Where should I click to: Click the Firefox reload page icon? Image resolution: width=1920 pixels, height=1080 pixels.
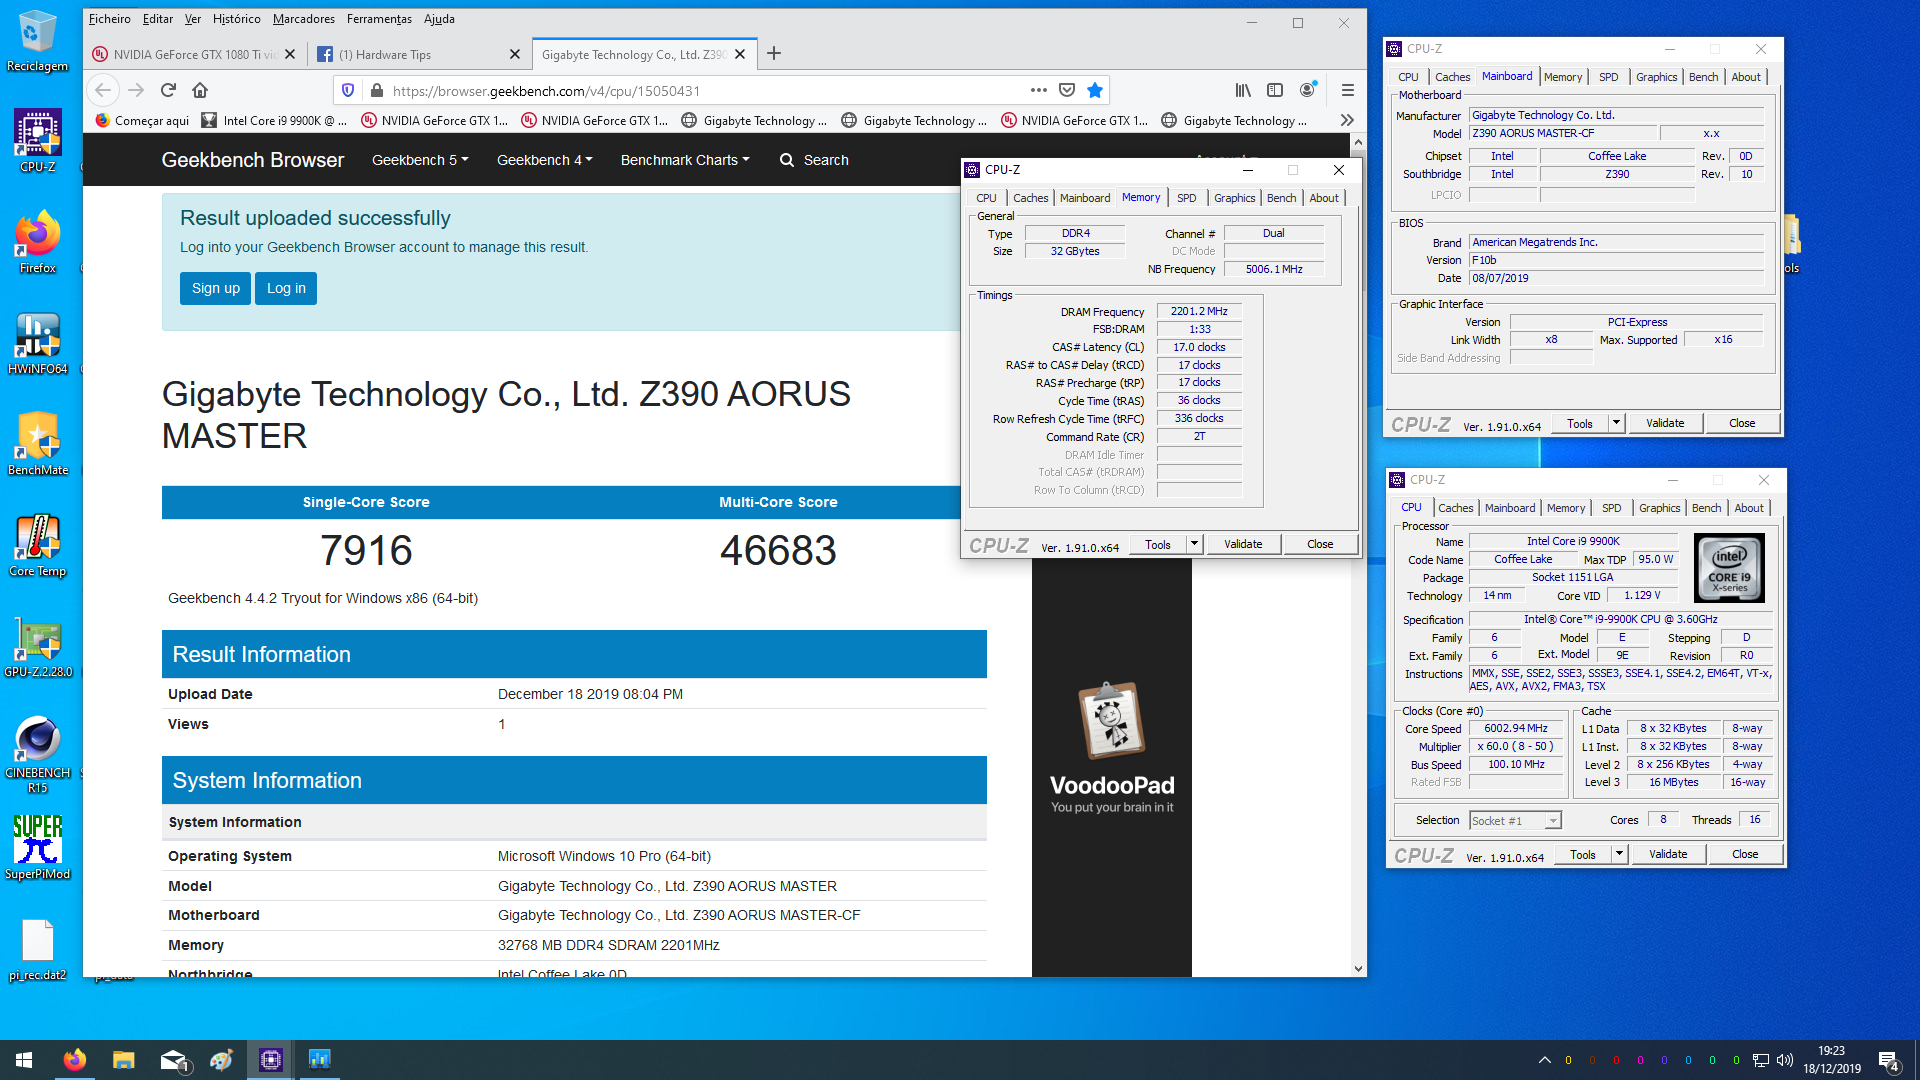click(168, 90)
